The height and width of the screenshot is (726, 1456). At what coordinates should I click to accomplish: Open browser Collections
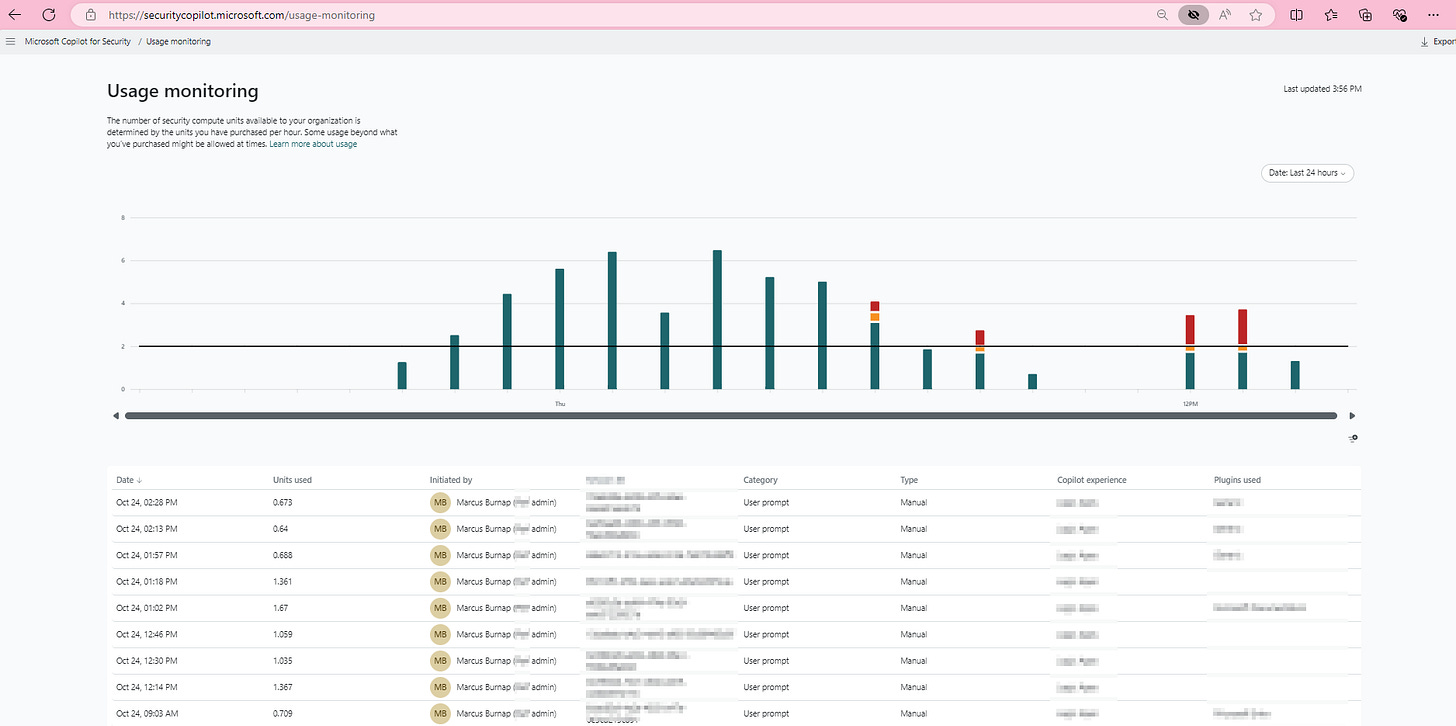[1365, 15]
